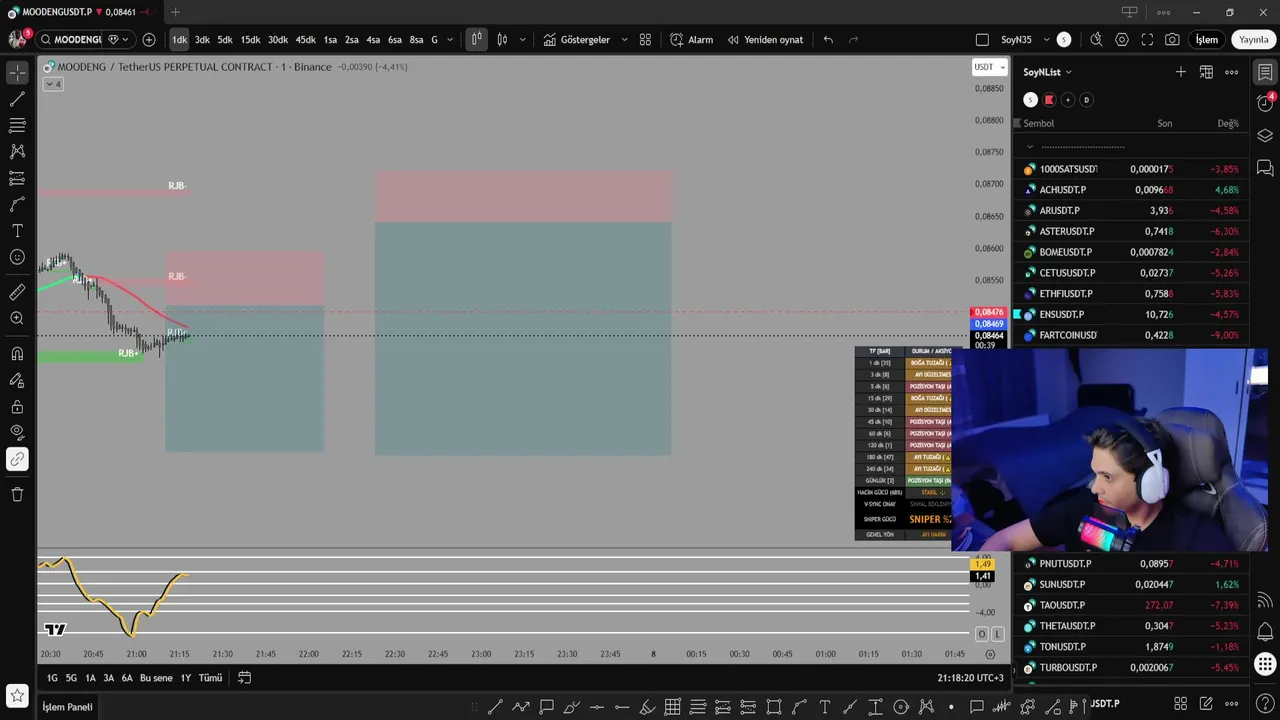Open the SoyNList watchlist dropdown
The image size is (1280, 720).
[x=1047, y=72]
